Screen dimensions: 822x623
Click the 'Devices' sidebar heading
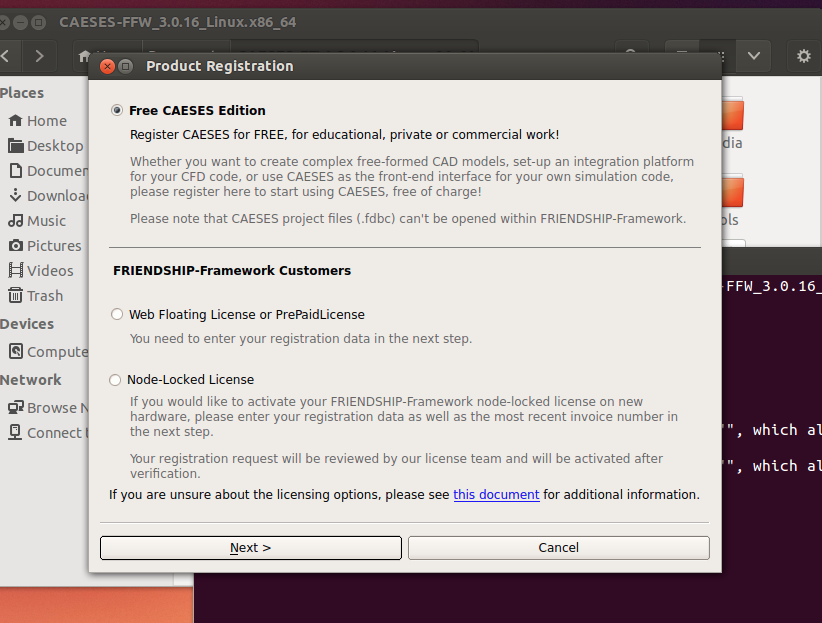tap(27, 324)
